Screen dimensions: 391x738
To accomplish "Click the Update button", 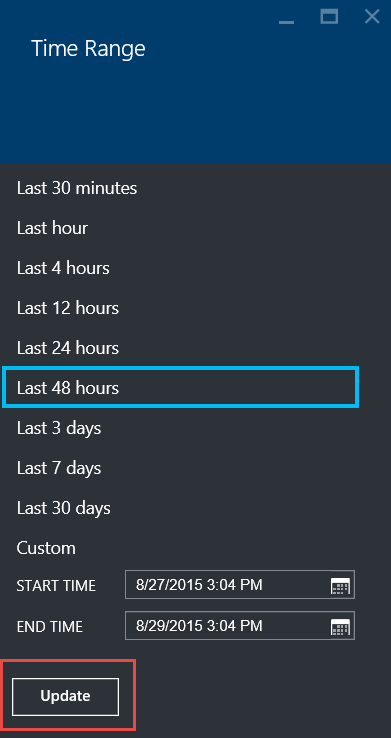I will pyautogui.click(x=65, y=697).
